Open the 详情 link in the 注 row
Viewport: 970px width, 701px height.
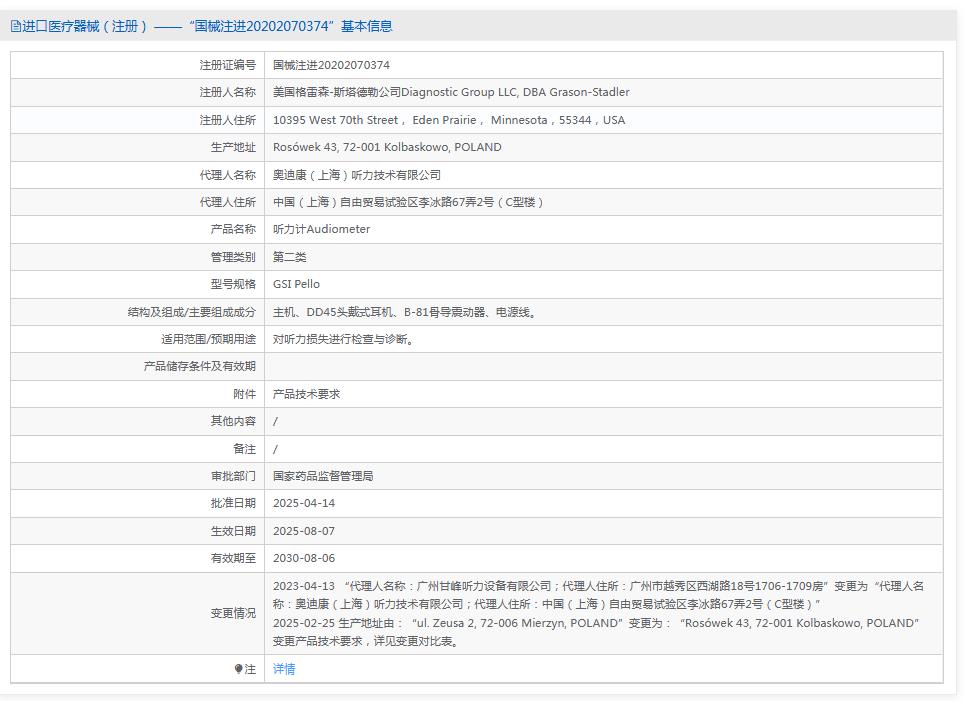(x=284, y=668)
